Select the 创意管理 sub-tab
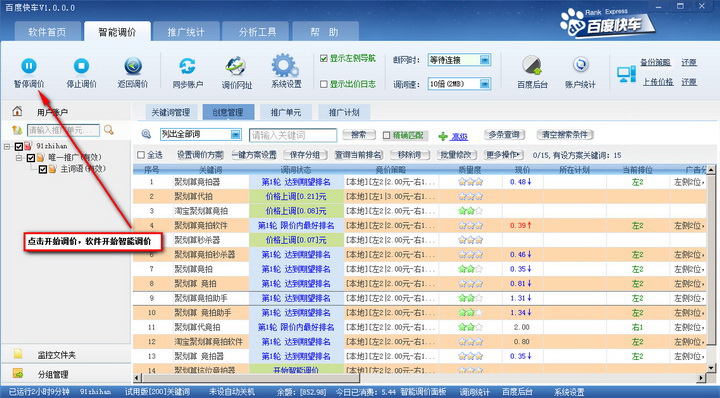 (228, 112)
